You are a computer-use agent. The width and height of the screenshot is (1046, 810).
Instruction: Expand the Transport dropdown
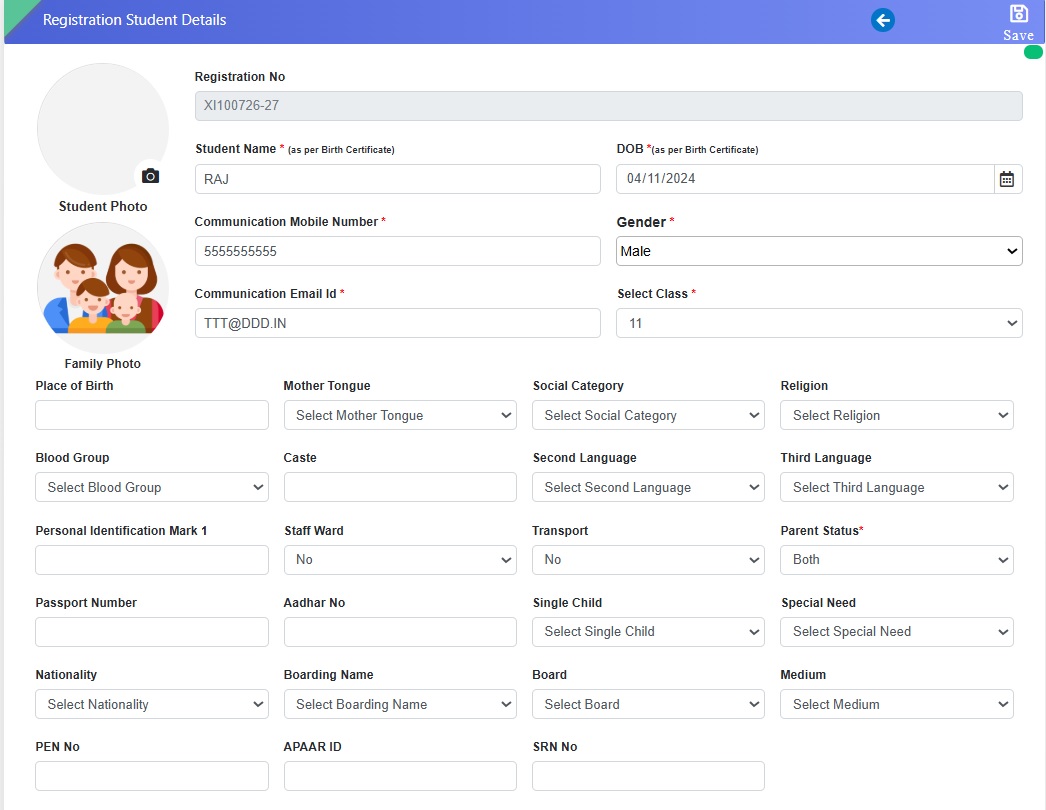coord(648,560)
